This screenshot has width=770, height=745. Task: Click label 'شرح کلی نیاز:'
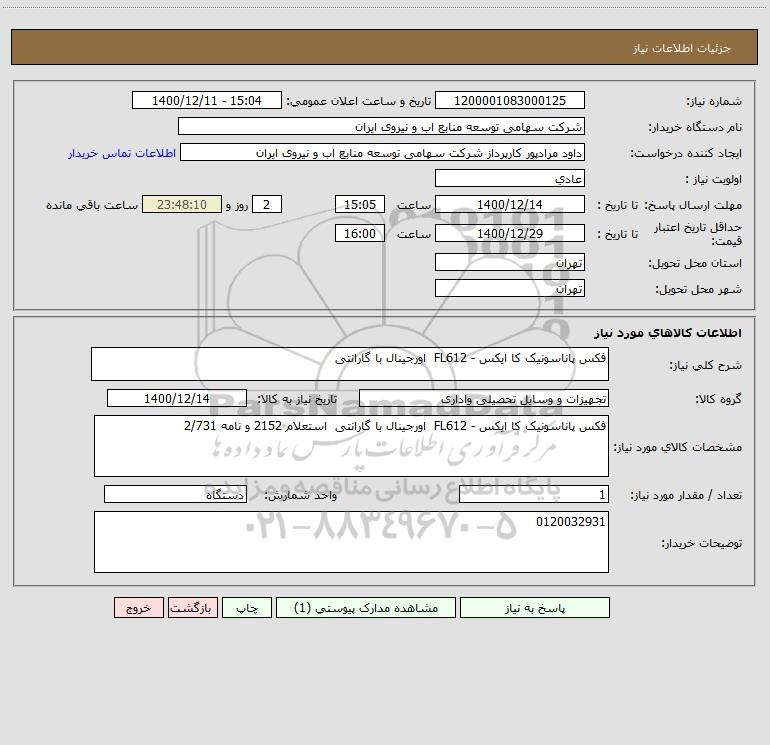click(x=705, y=365)
